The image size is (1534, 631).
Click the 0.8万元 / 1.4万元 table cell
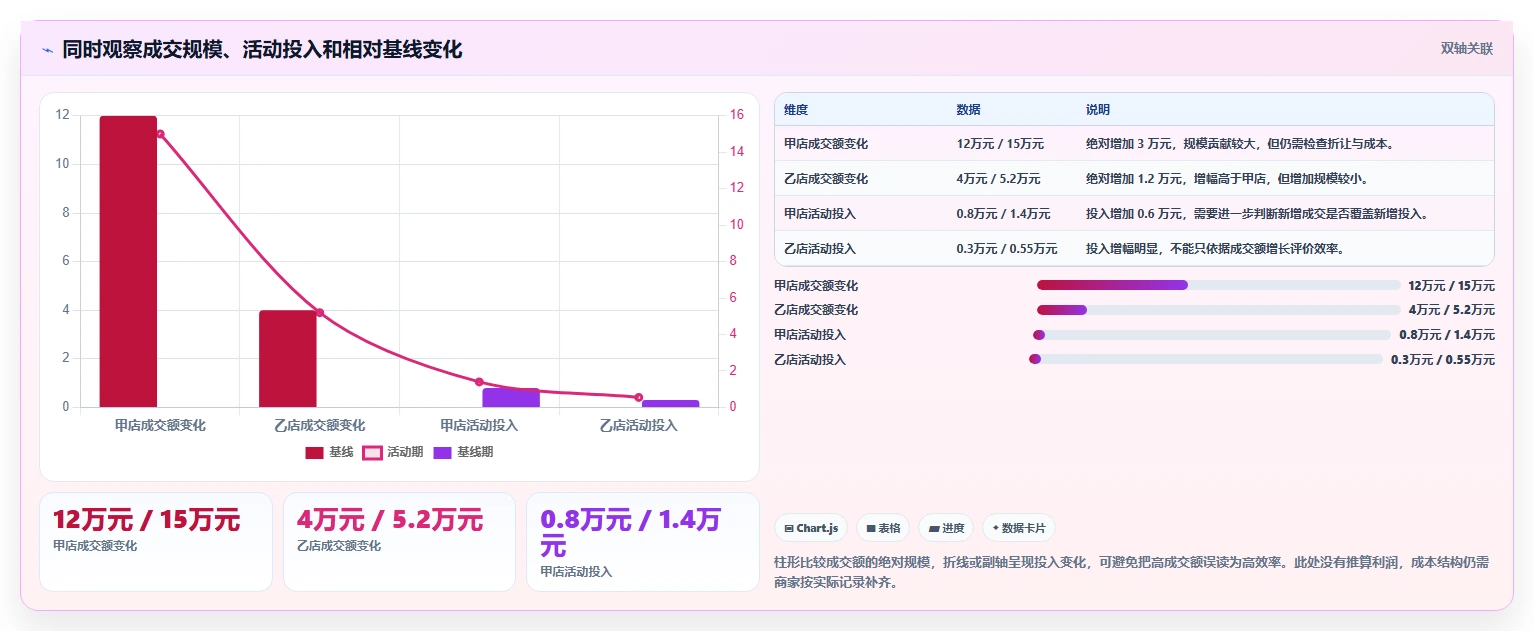coord(1004,214)
